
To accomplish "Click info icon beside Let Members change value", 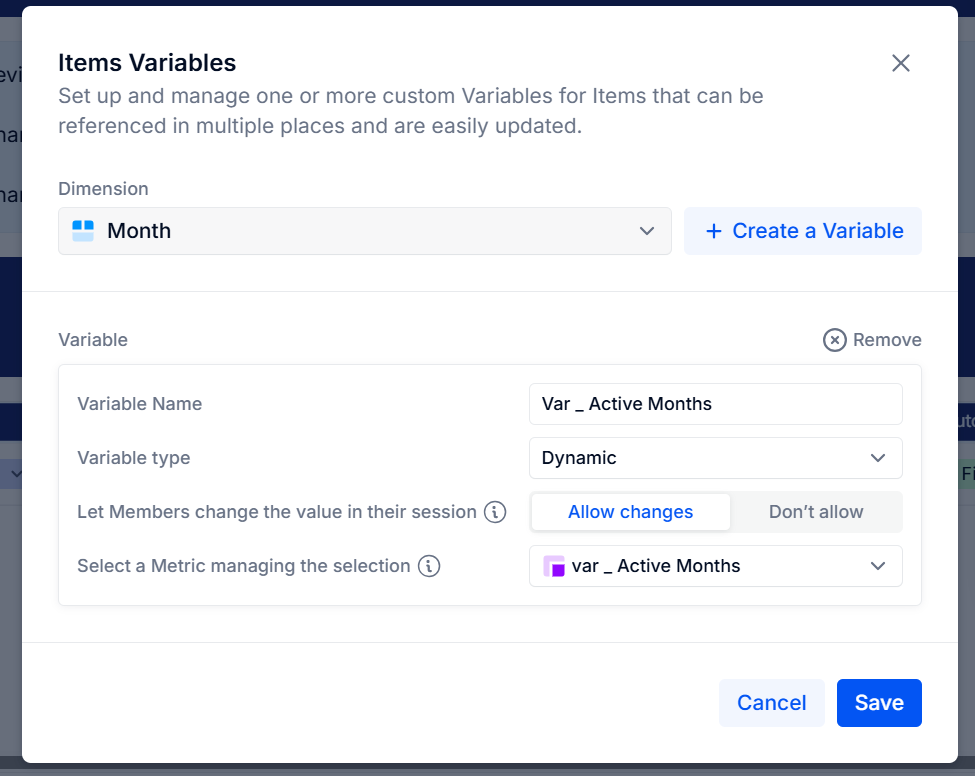I will coord(495,512).
